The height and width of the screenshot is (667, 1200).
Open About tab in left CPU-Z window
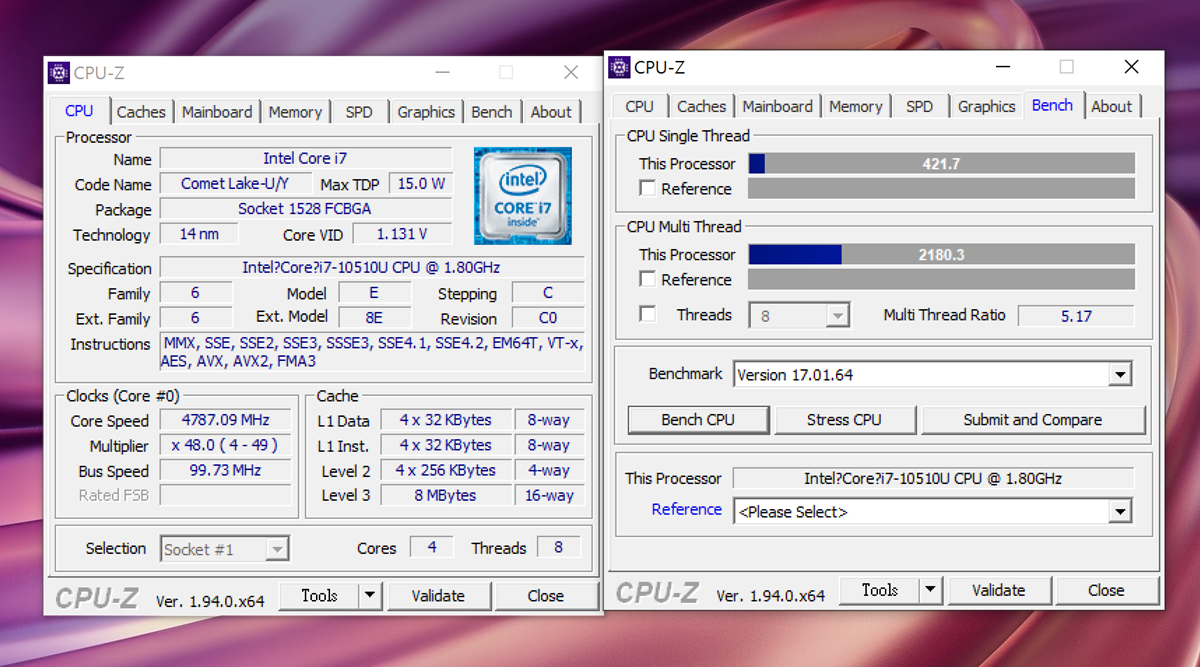[x=551, y=112]
